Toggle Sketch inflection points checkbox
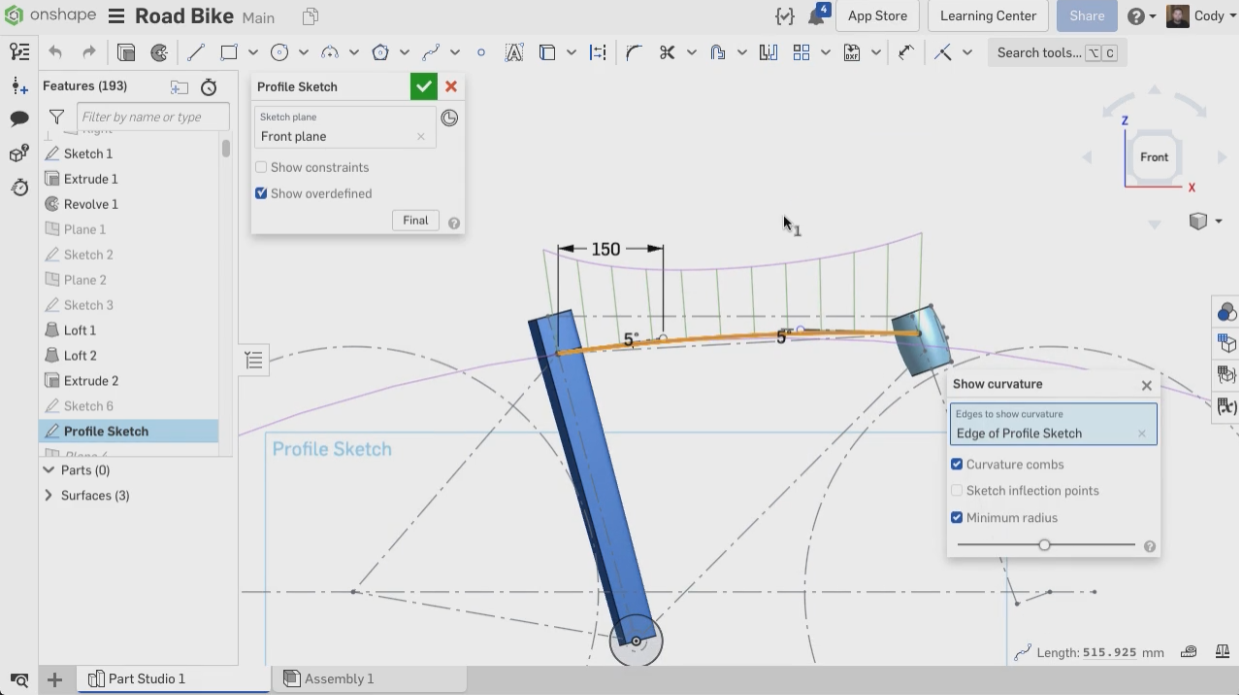Screen dimensions: 1239x695 pyautogui.click(x=957, y=491)
